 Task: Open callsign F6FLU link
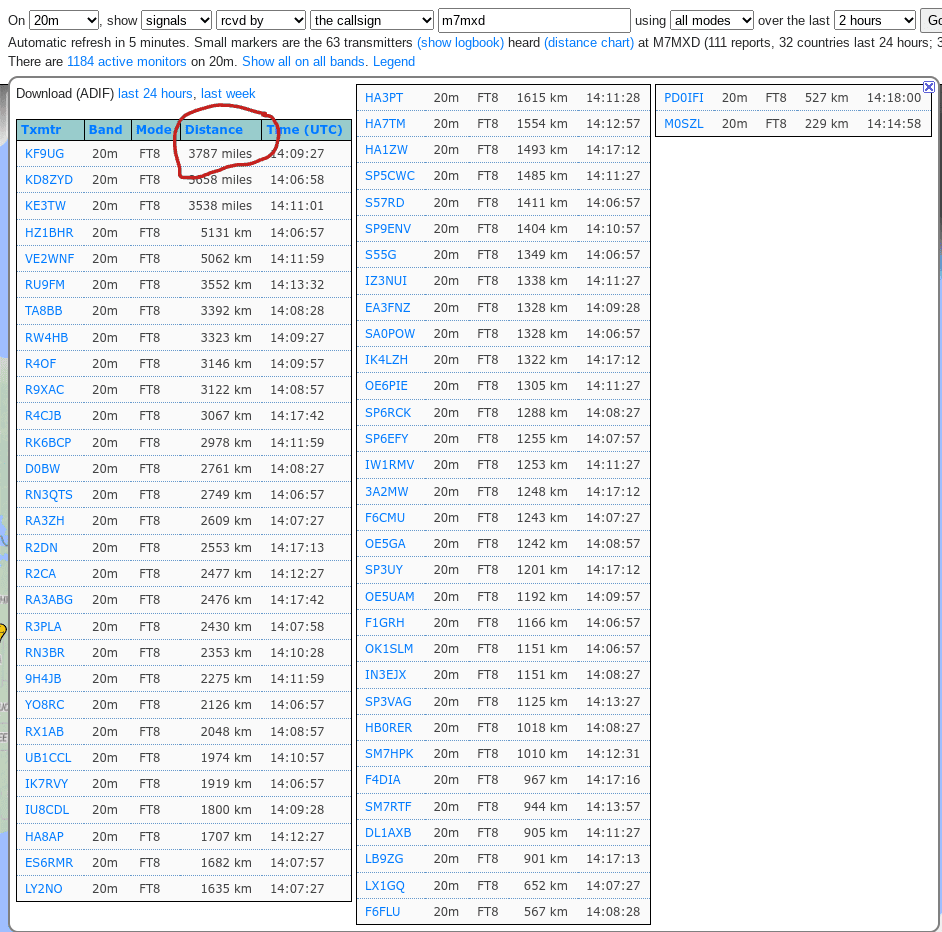(x=382, y=912)
